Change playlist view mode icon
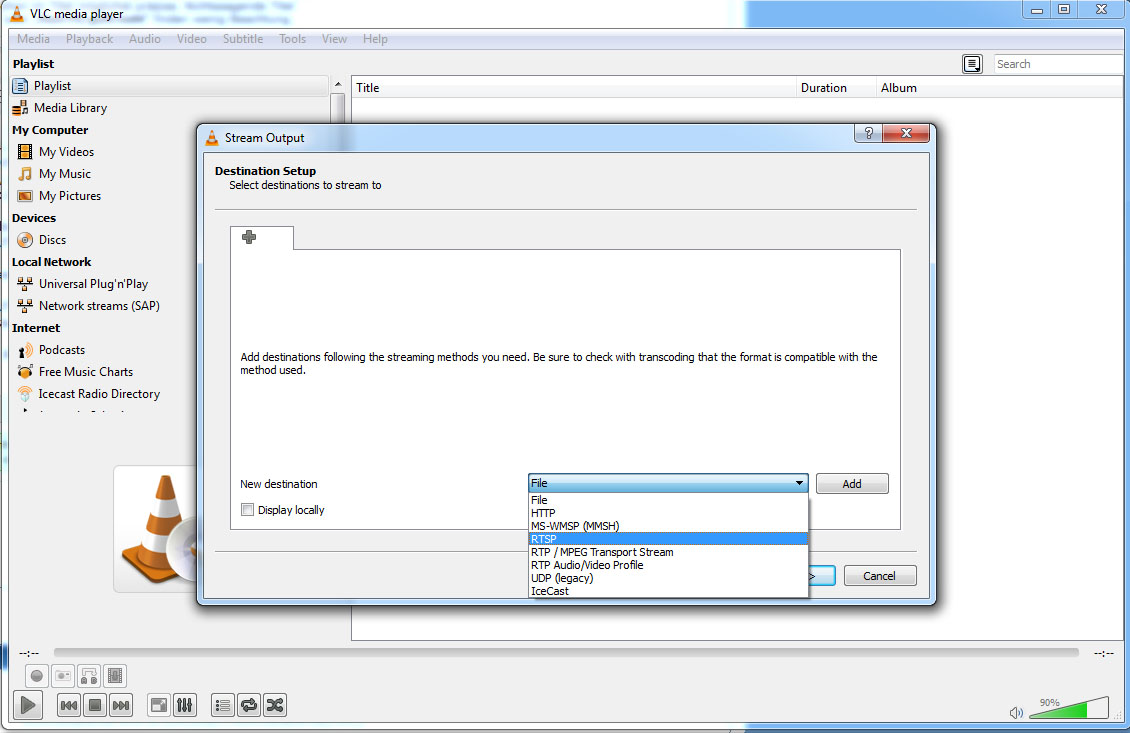Viewport: 1130px width, 733px height. (x=972, y=64)
